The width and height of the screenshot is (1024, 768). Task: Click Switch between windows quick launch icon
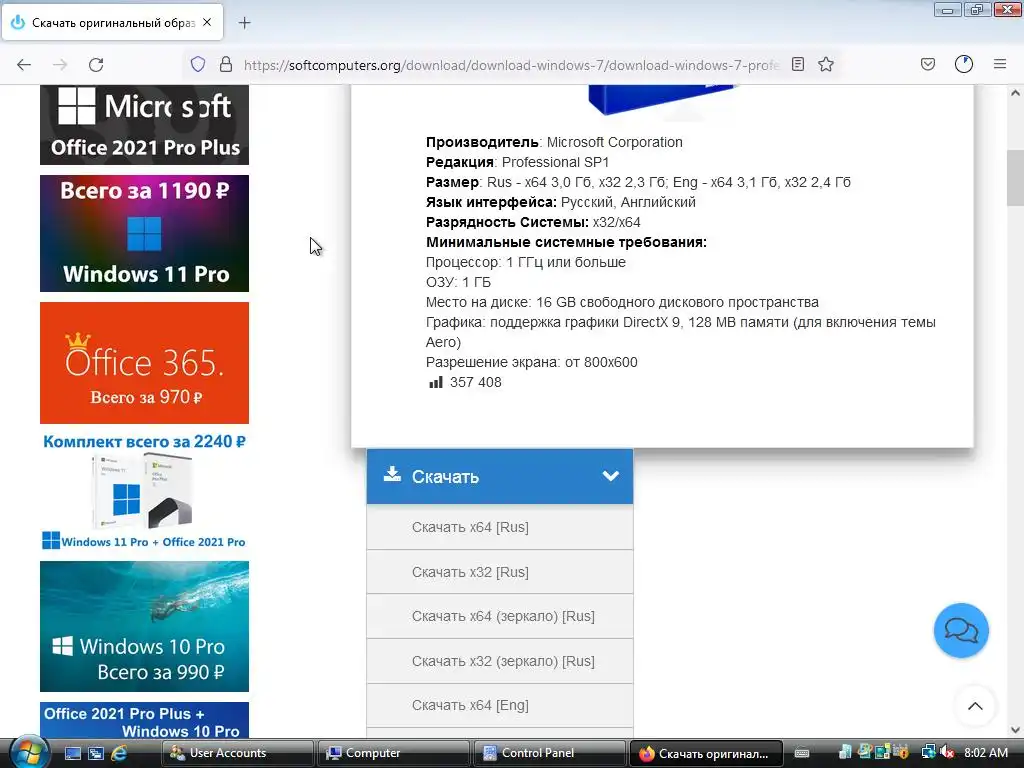[x=96, y=753]
